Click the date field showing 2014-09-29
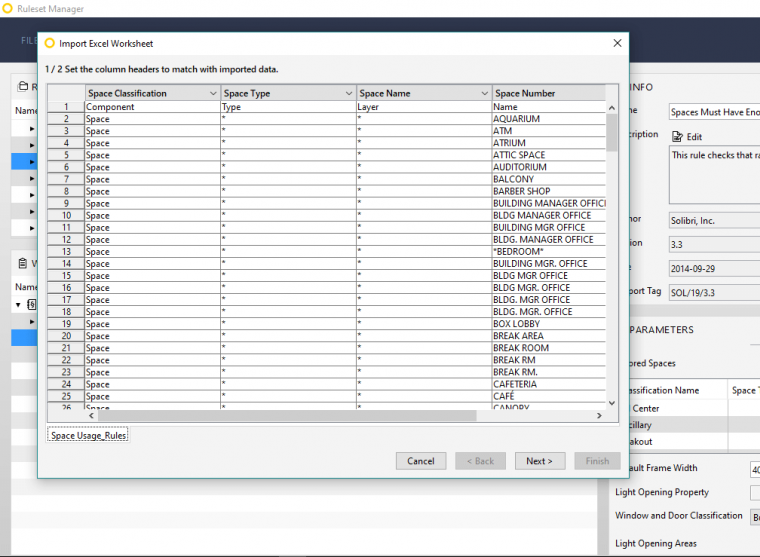This screenshot has height=557, width=760. tap(714, 269)
